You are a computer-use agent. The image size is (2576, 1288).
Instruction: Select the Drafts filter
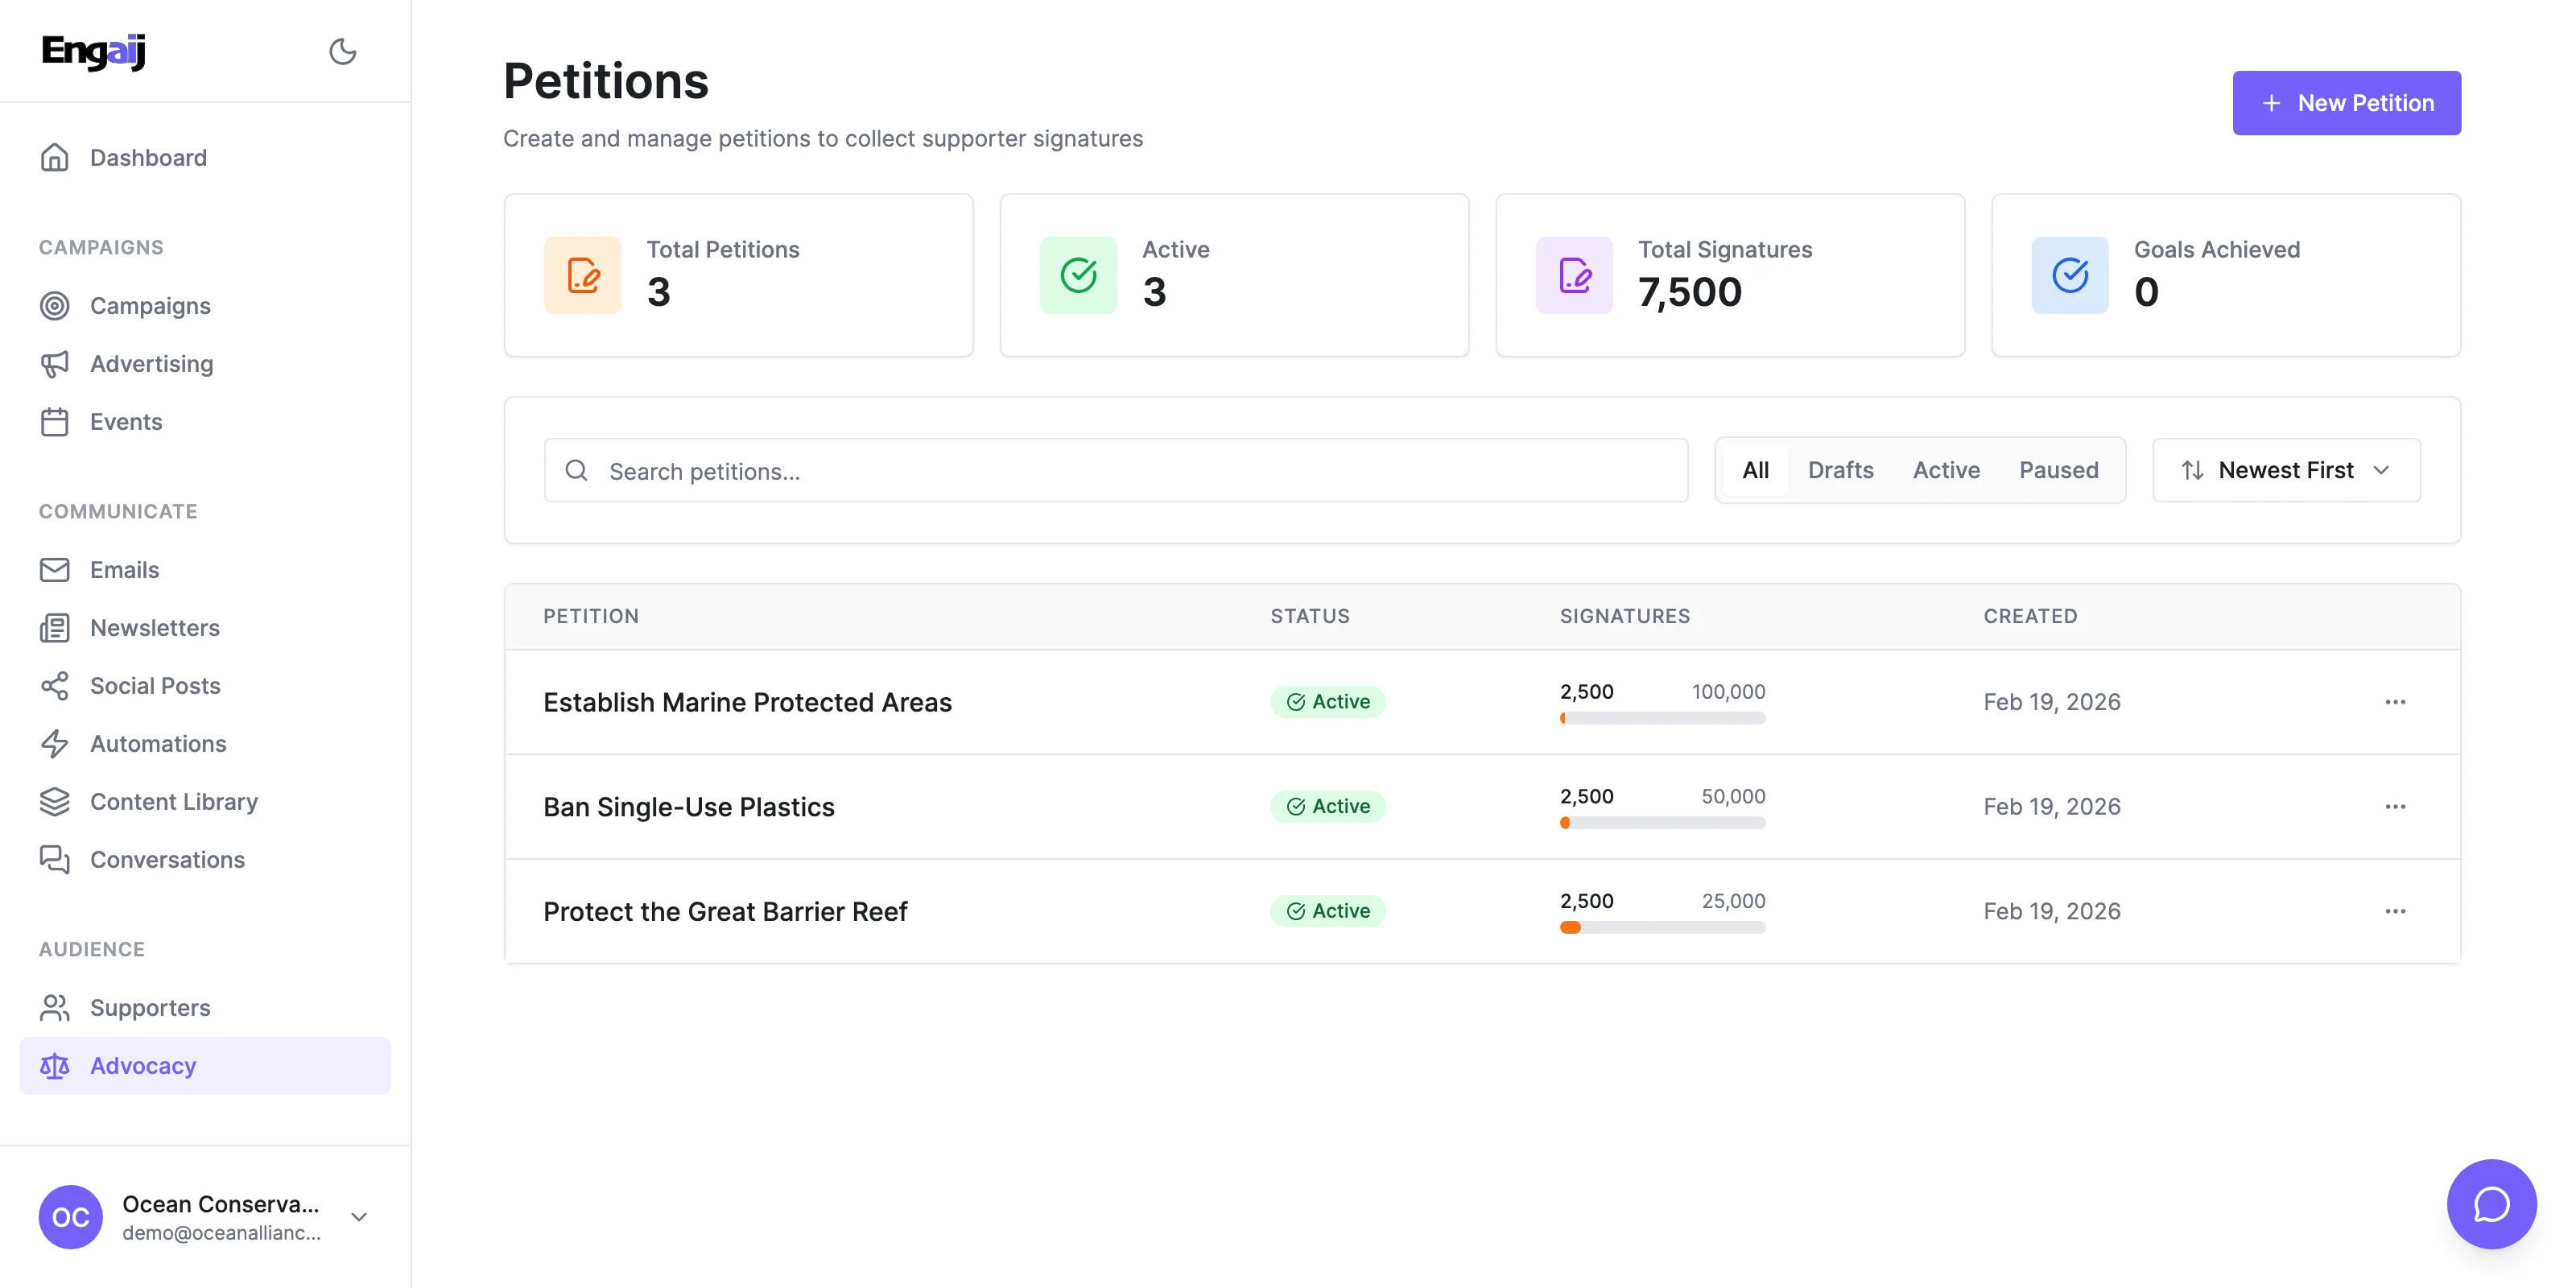(1840, 470)
